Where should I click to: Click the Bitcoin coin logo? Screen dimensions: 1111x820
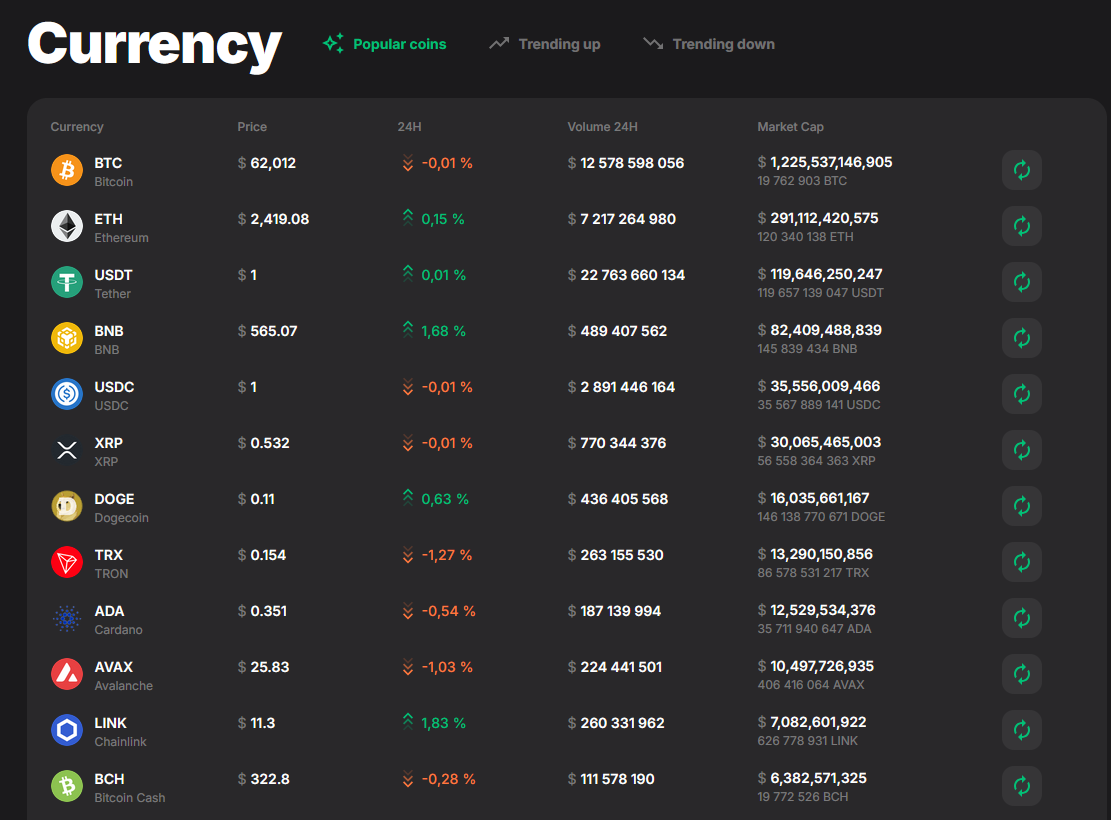click(67, 170)
